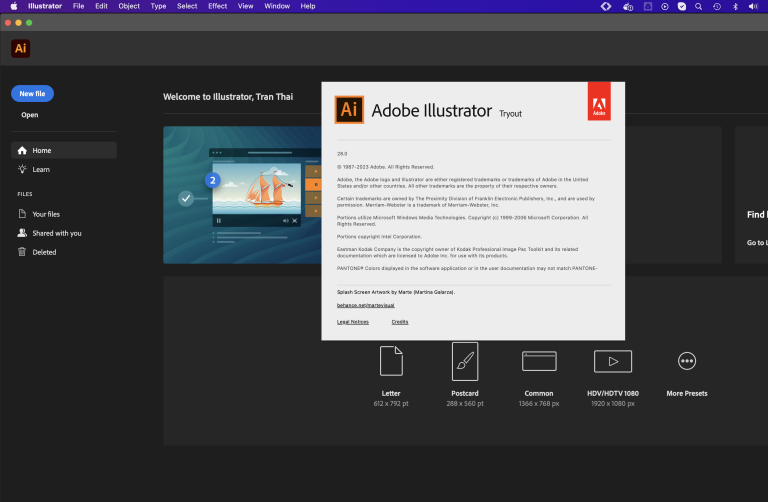Open More Presets ellipsis icon
Viewport: 768px width, 502px height.
[x=687, y=361]
